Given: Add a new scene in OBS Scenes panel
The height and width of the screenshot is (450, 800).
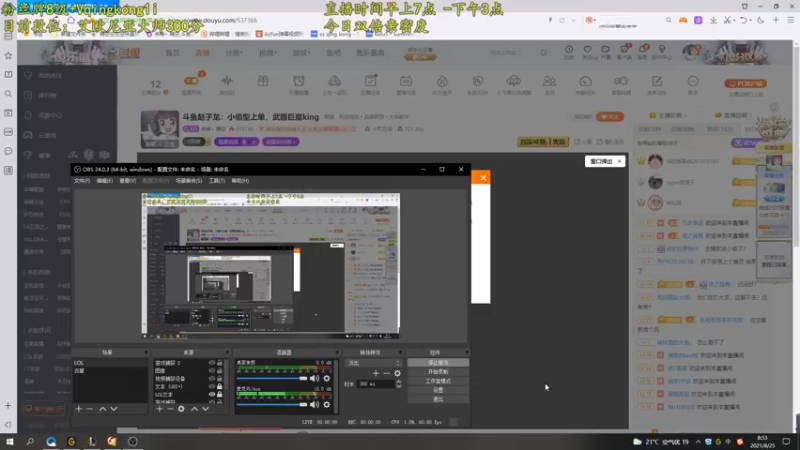Looking at the screenshot, I should coord(79,409).
